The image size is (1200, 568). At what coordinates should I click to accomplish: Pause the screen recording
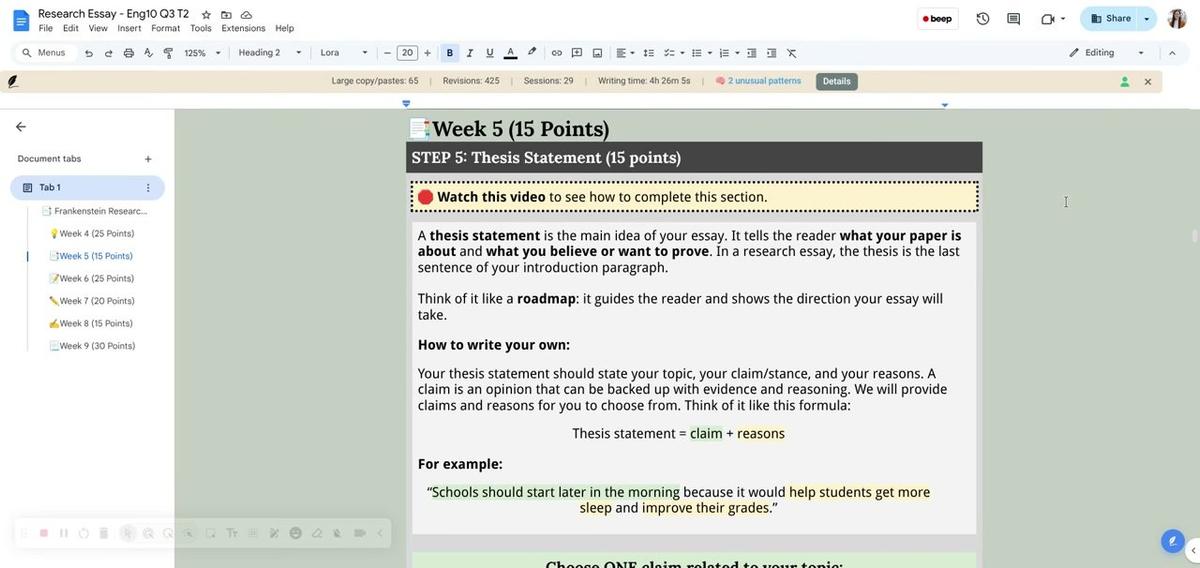click(x=64, y=534)
